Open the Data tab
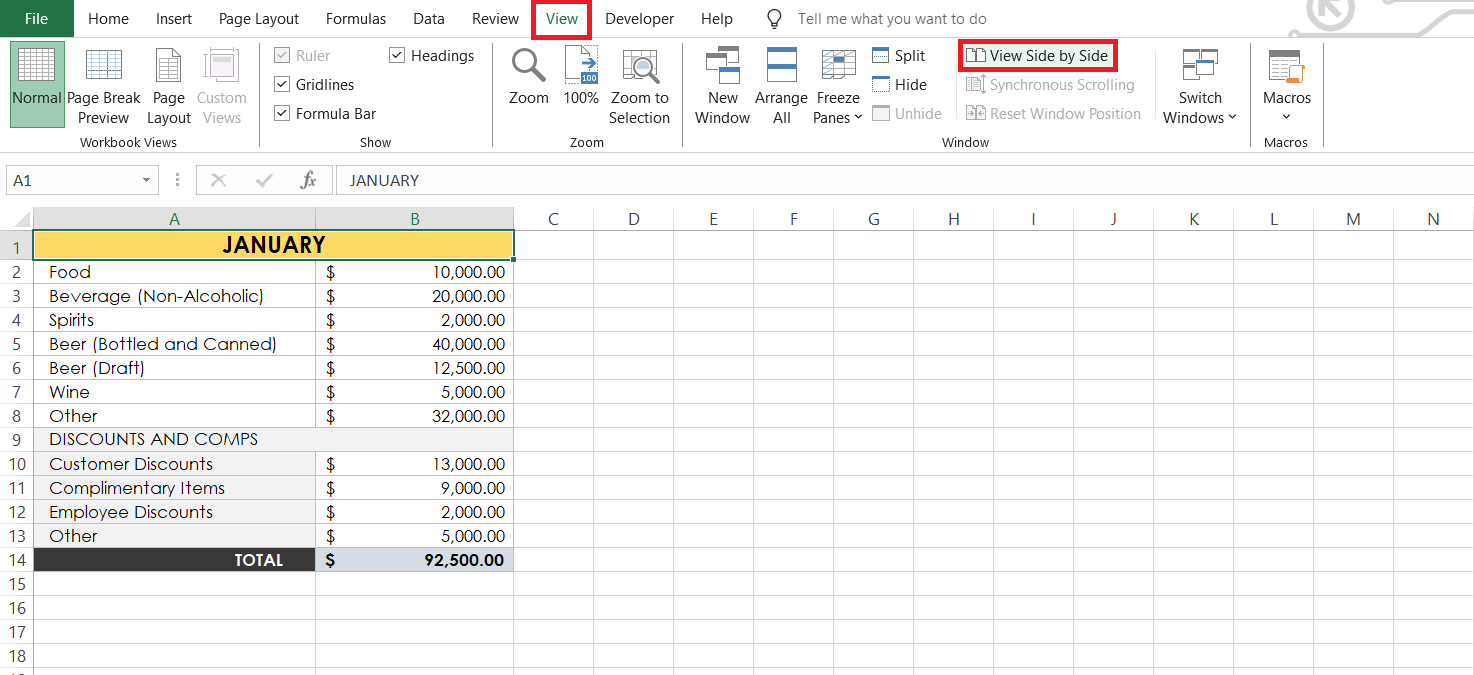This screenshot has width=1474, height=675. pos(429,19)
